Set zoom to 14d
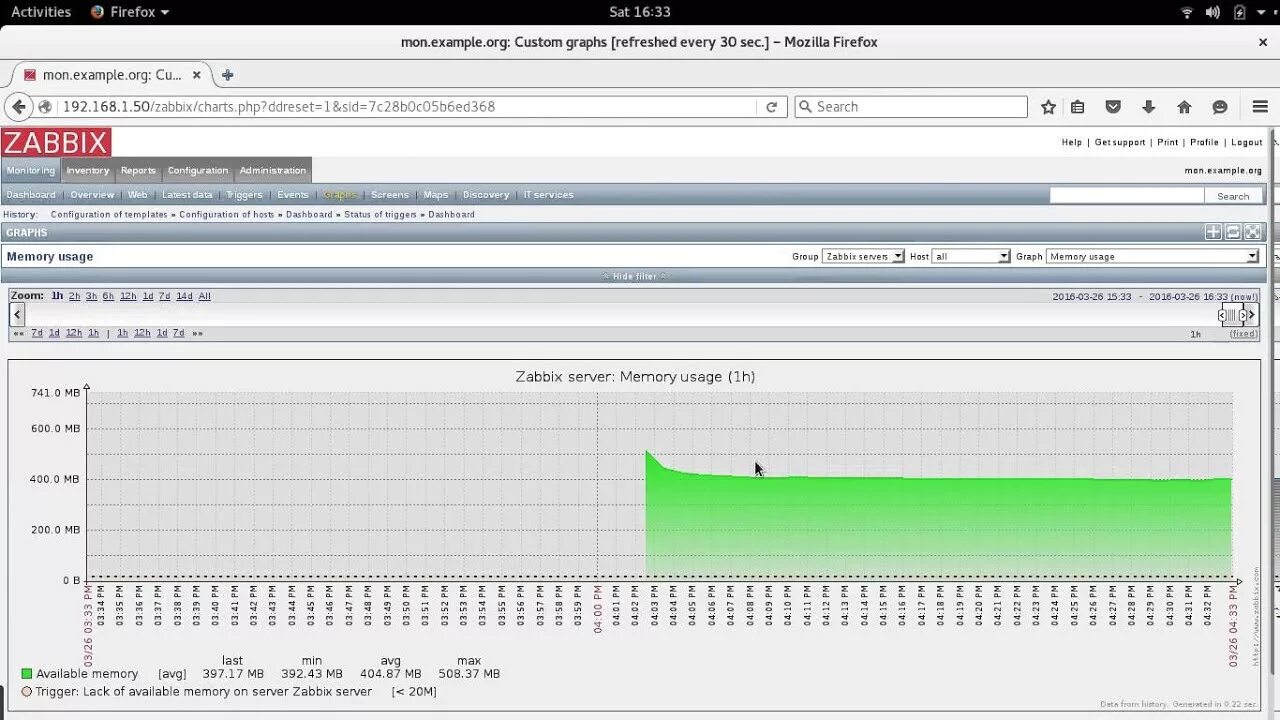This screenshot has width=1280, height=720. pyautogui.click(x=184, y=296)
